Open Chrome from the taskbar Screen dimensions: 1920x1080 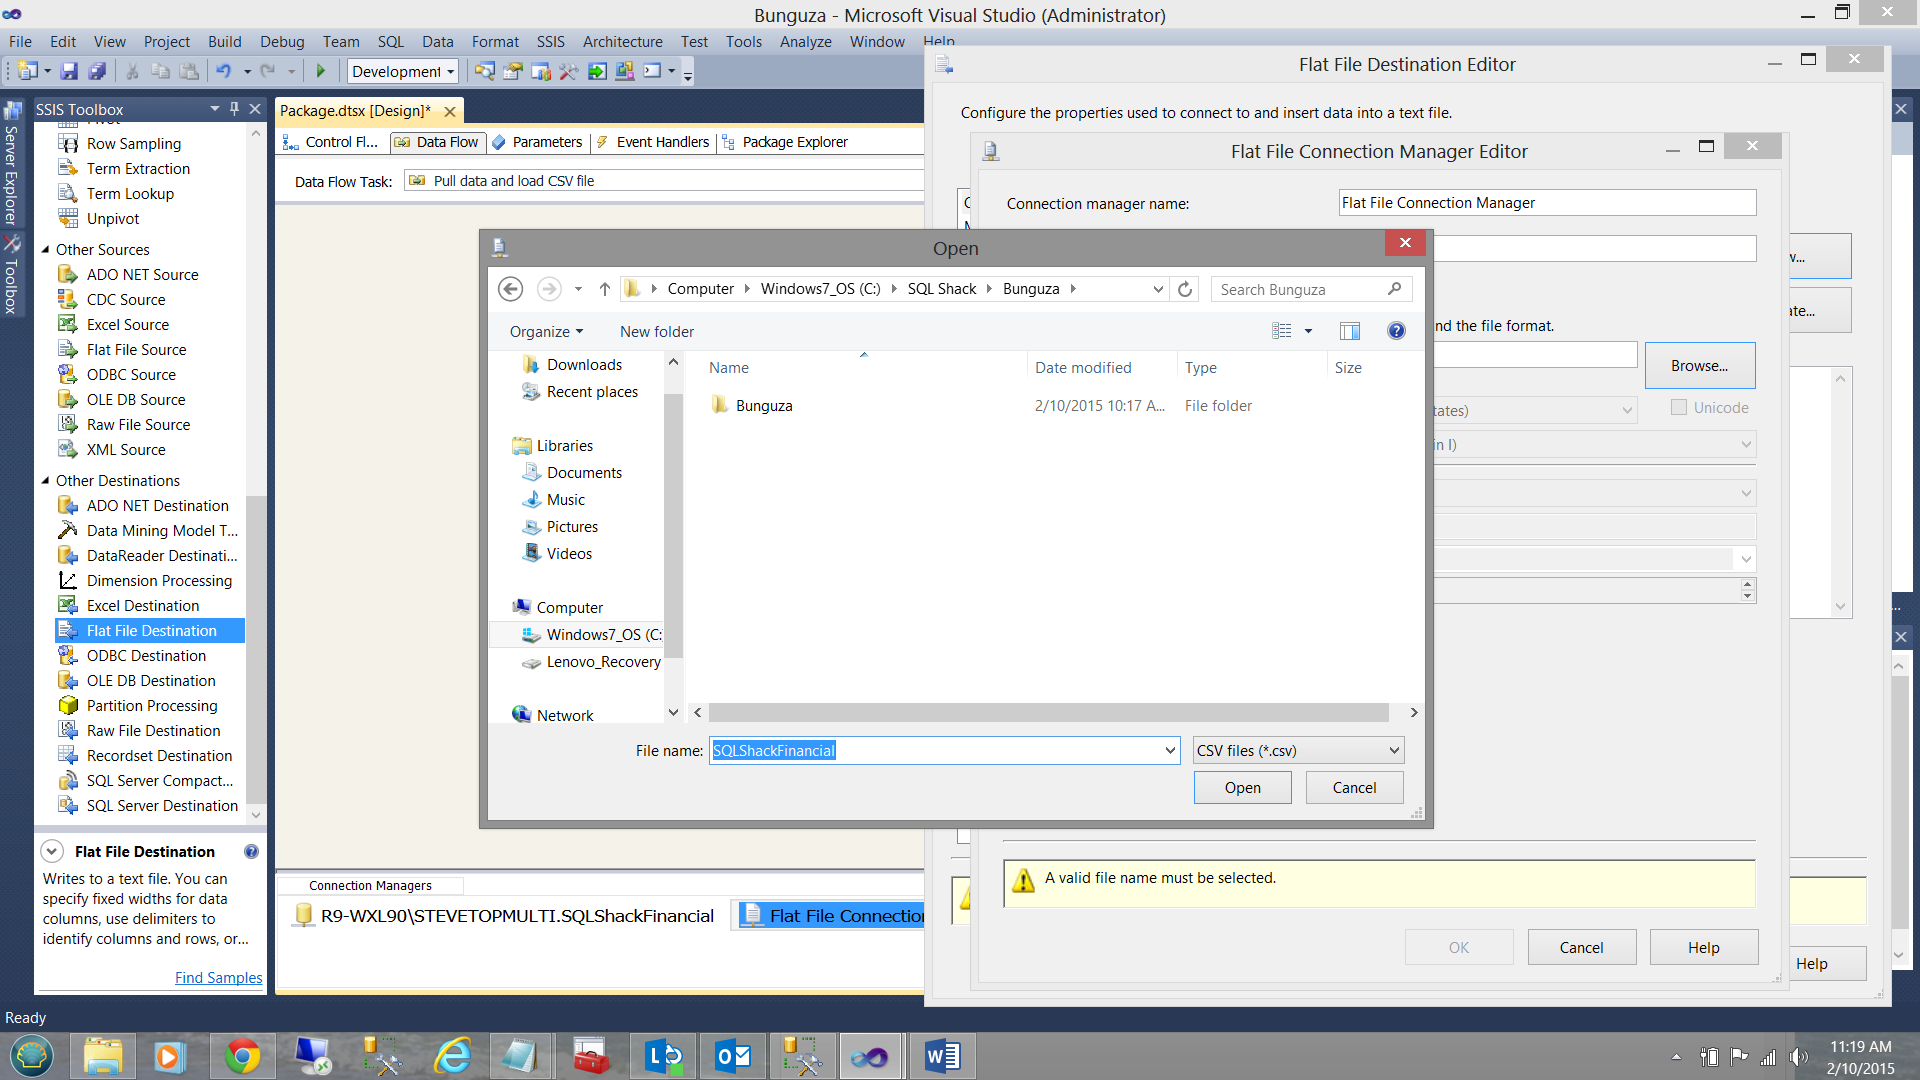point(241,1056)
